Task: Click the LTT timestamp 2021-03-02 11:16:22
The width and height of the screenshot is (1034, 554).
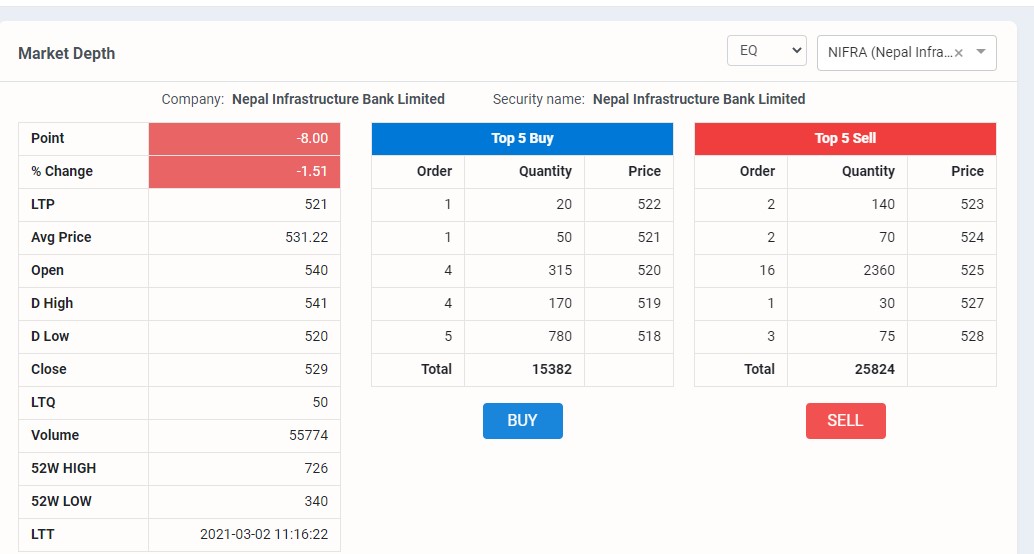Action: coord(264,534)
